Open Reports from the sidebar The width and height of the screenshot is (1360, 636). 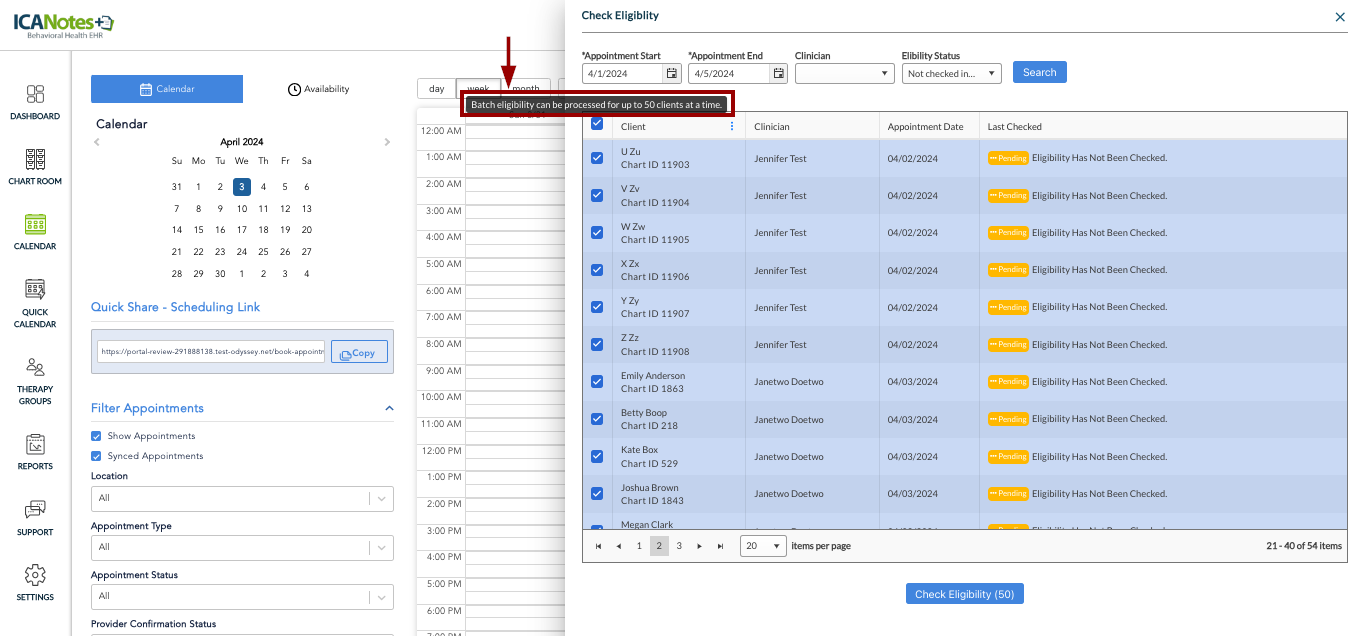pyautogui.click(x=35, y=451)
